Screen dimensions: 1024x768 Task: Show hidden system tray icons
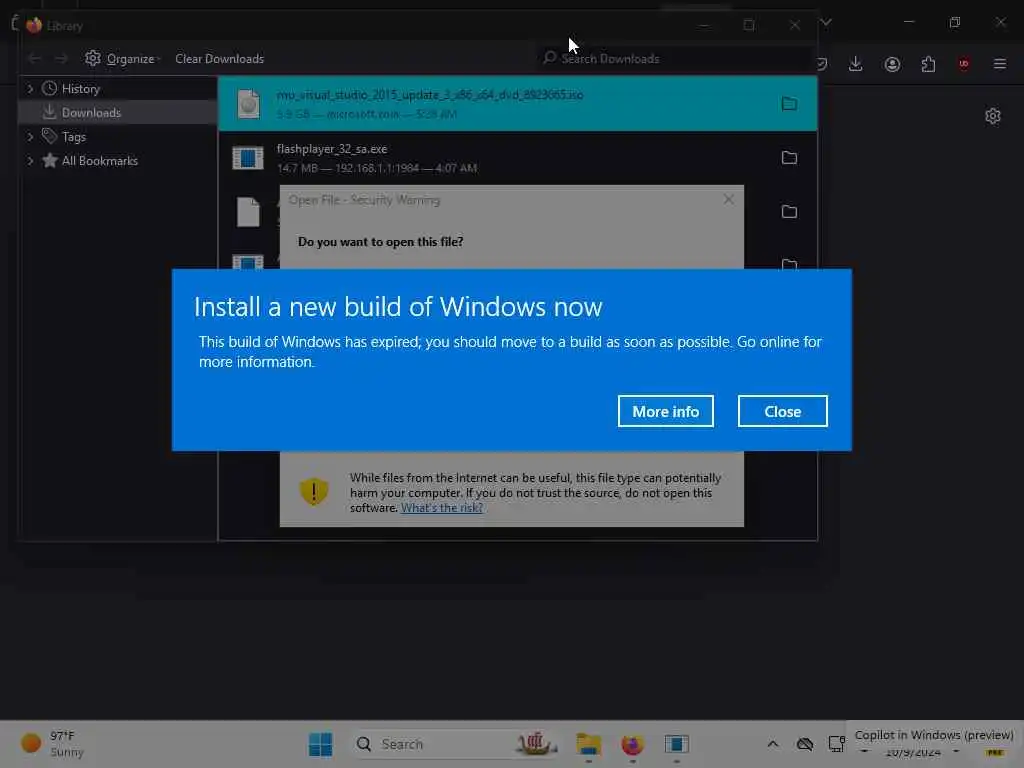pyautogui.click(x=773, y=744)
